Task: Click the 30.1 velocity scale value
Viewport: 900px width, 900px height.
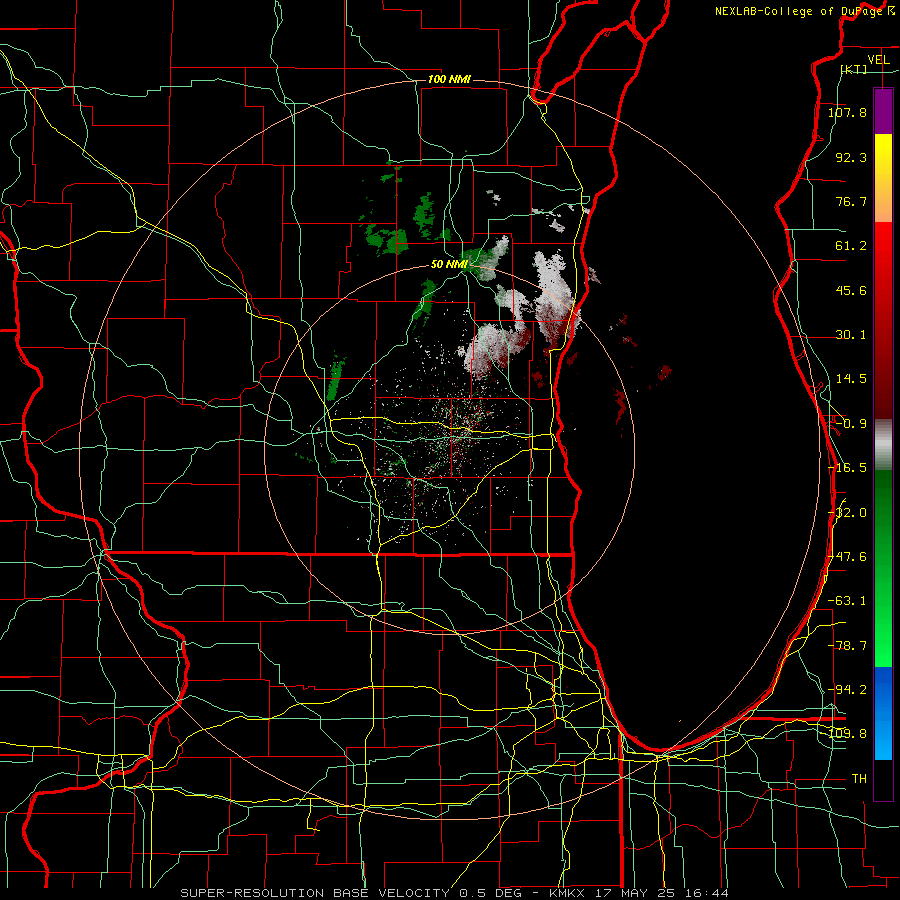Action: click(851, 335)
